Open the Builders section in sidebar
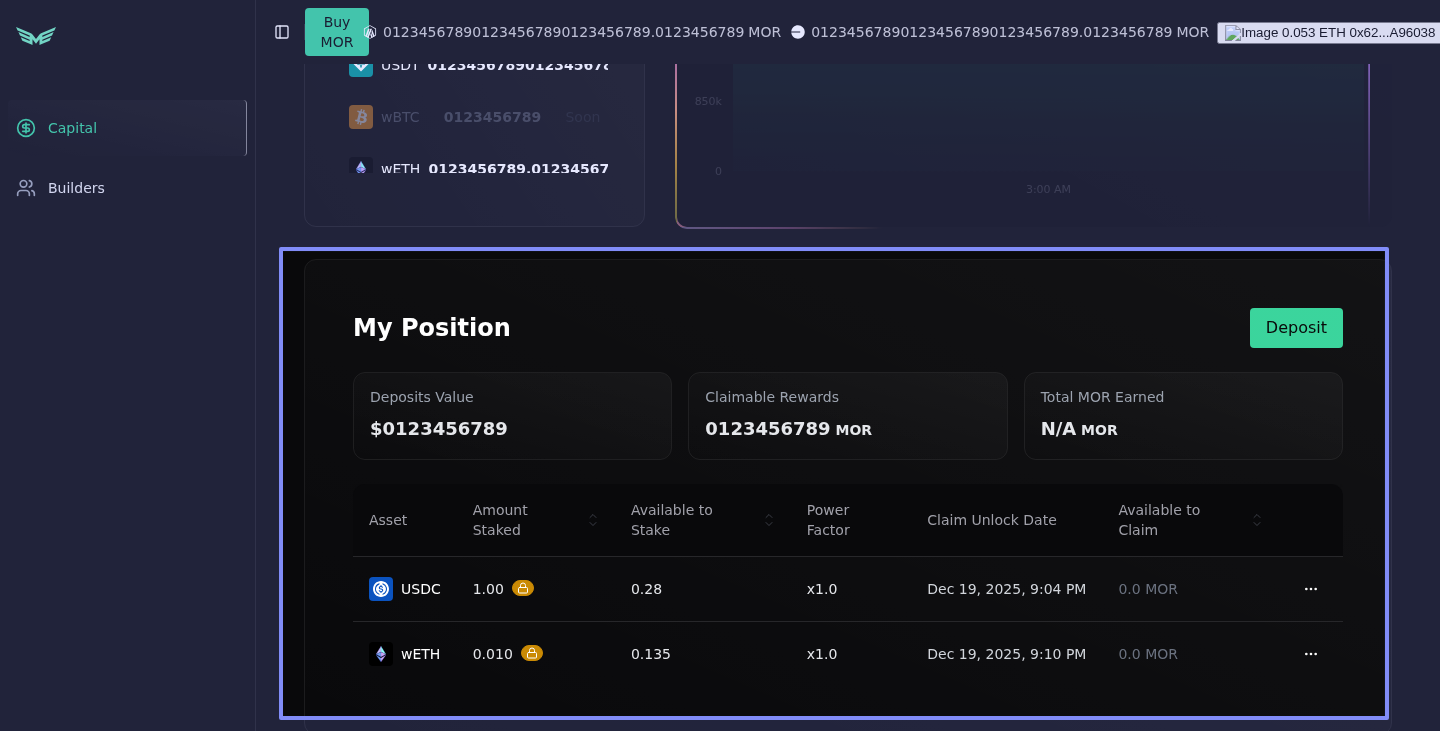The width and height of the screenshot is (1440, 731). point(76,188)
